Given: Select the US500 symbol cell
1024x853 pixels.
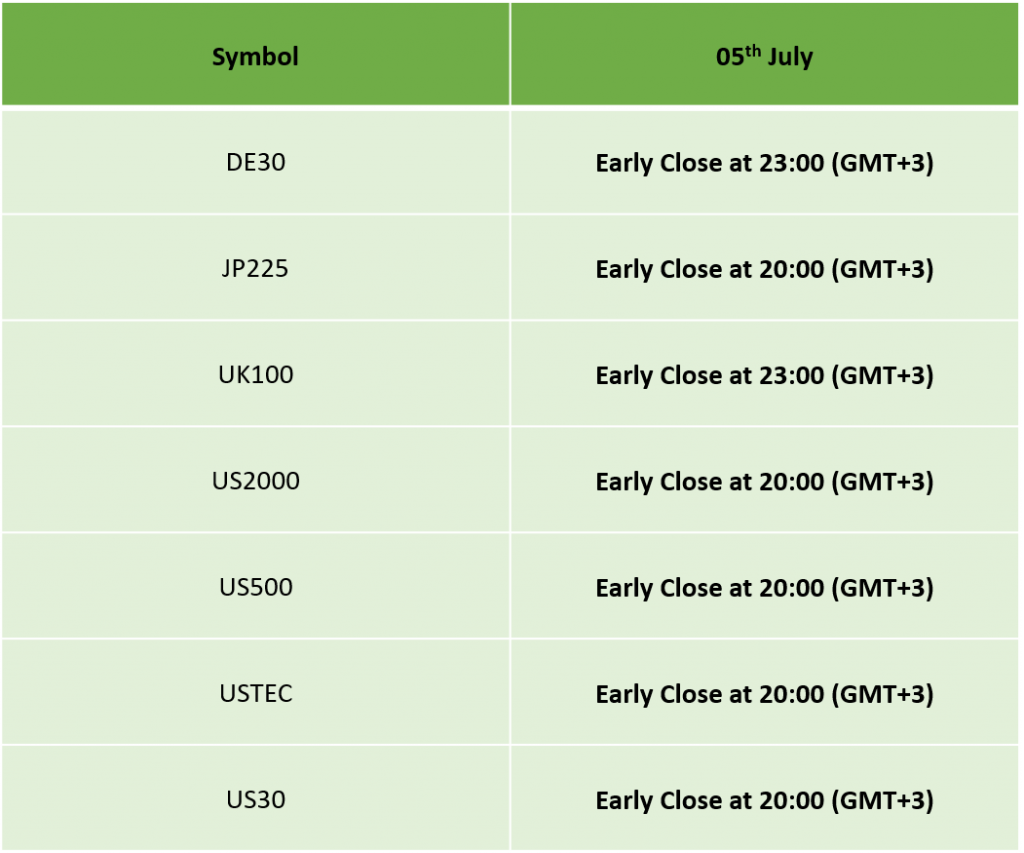Looking at the screenshot, I should [x=255, y=587].
